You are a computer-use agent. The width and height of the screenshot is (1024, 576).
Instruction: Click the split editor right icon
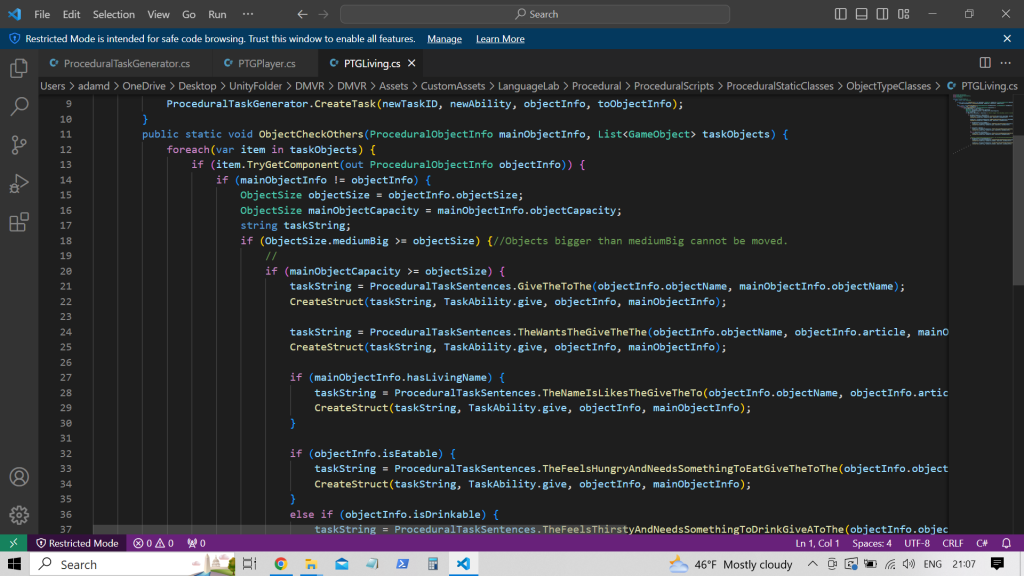point(984,63)
